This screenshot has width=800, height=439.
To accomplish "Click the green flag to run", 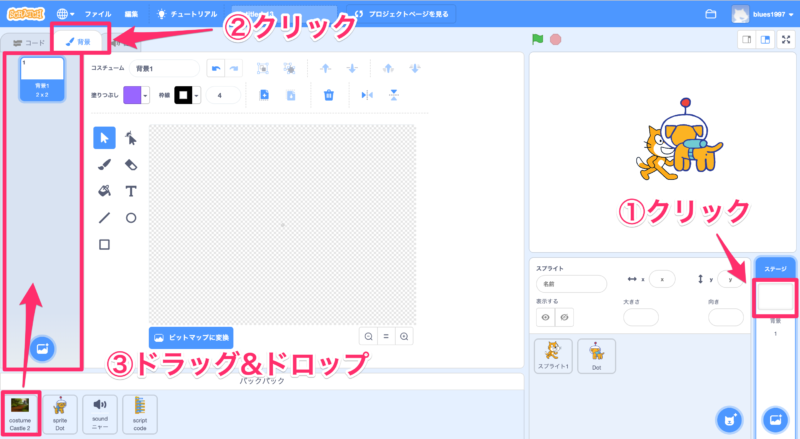I will [x=537, y=39].
